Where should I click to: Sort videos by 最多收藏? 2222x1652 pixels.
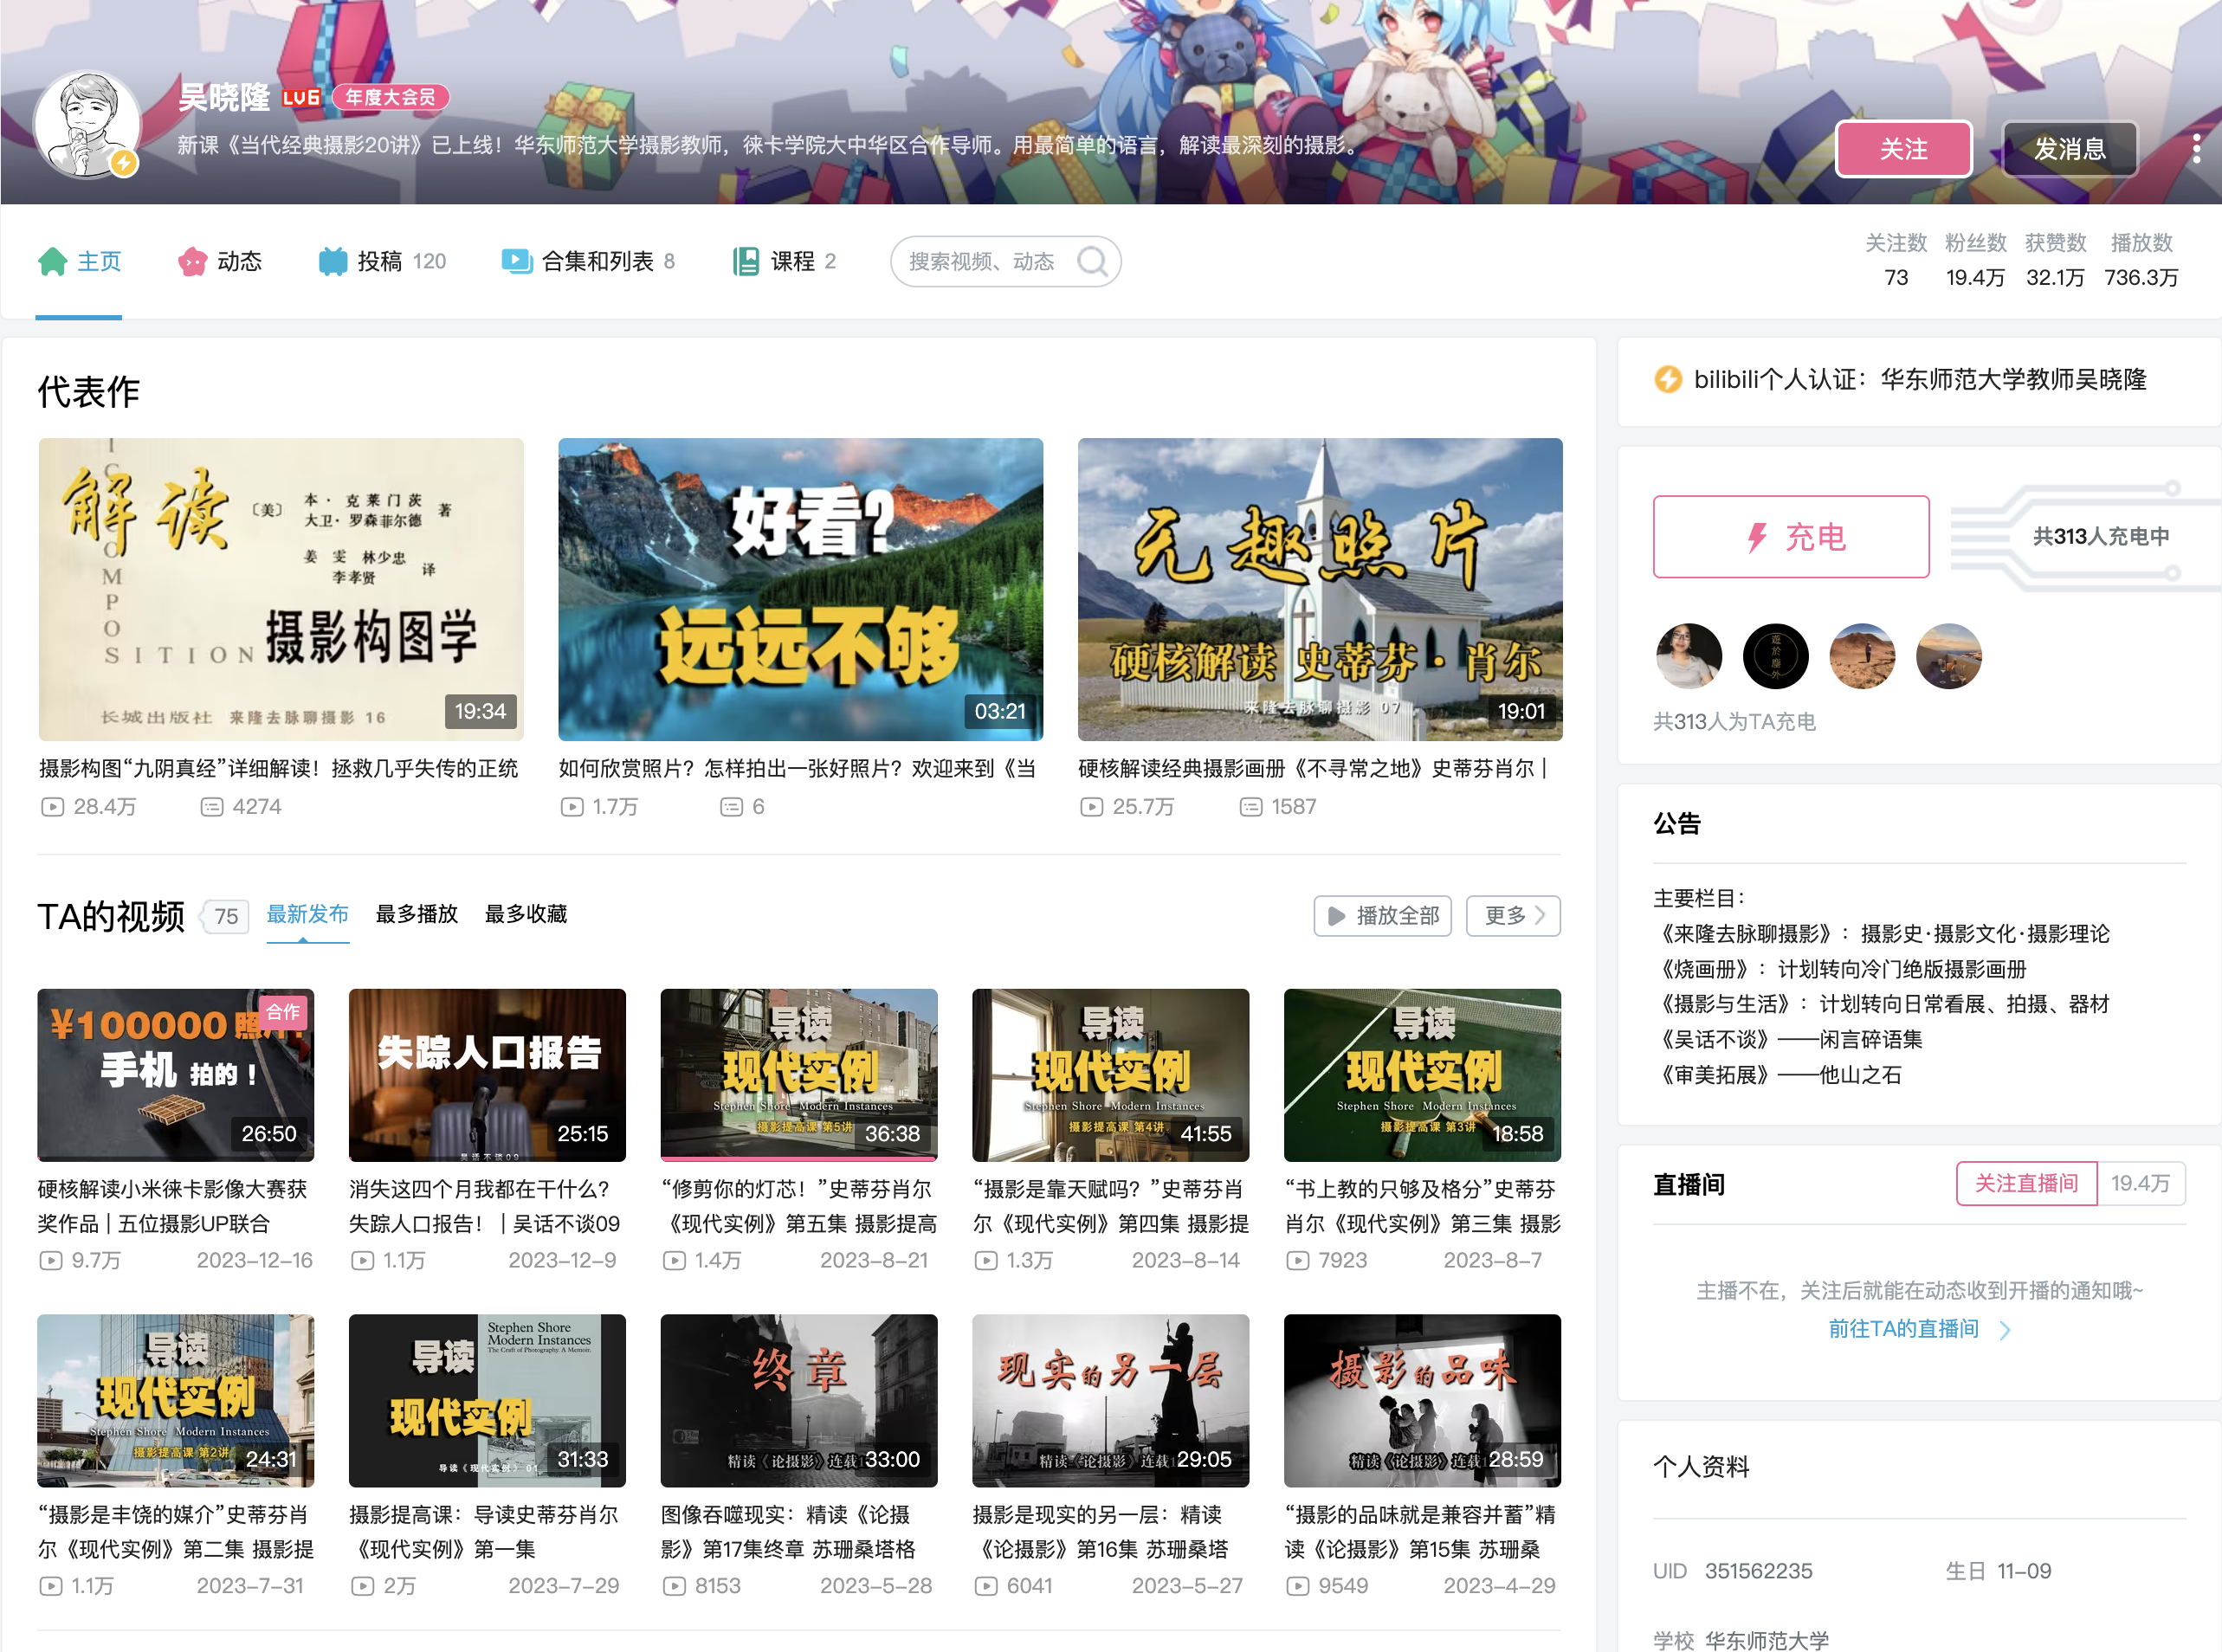pyautogui.click(x=525, y=914)
